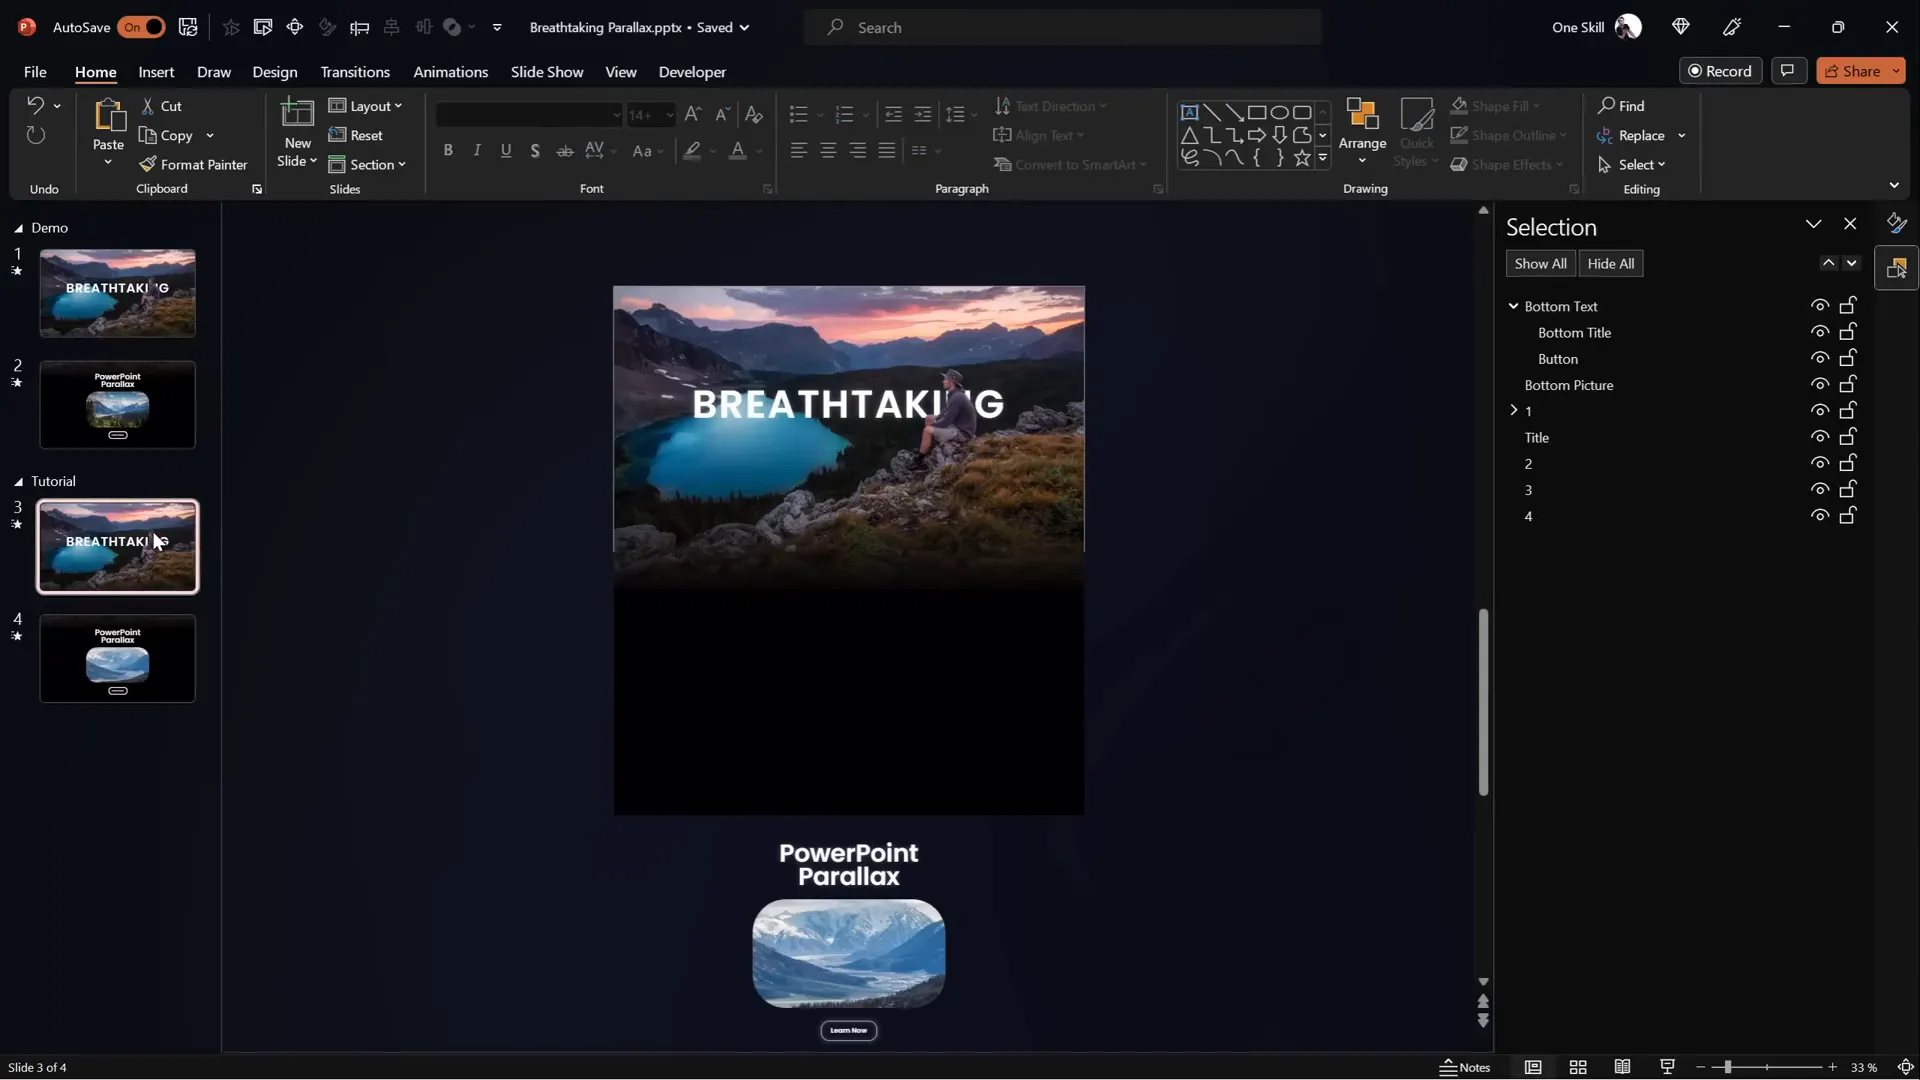
Task: Open the Notes pane
Action: 1465,1067
